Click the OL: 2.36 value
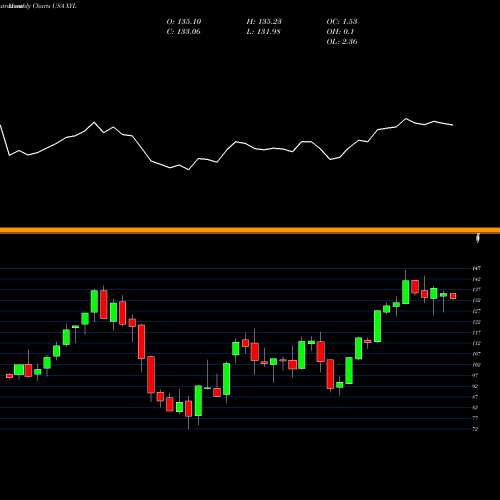This screenshot has height=500, width=500. pyautogui.click(x=342, y=42)
